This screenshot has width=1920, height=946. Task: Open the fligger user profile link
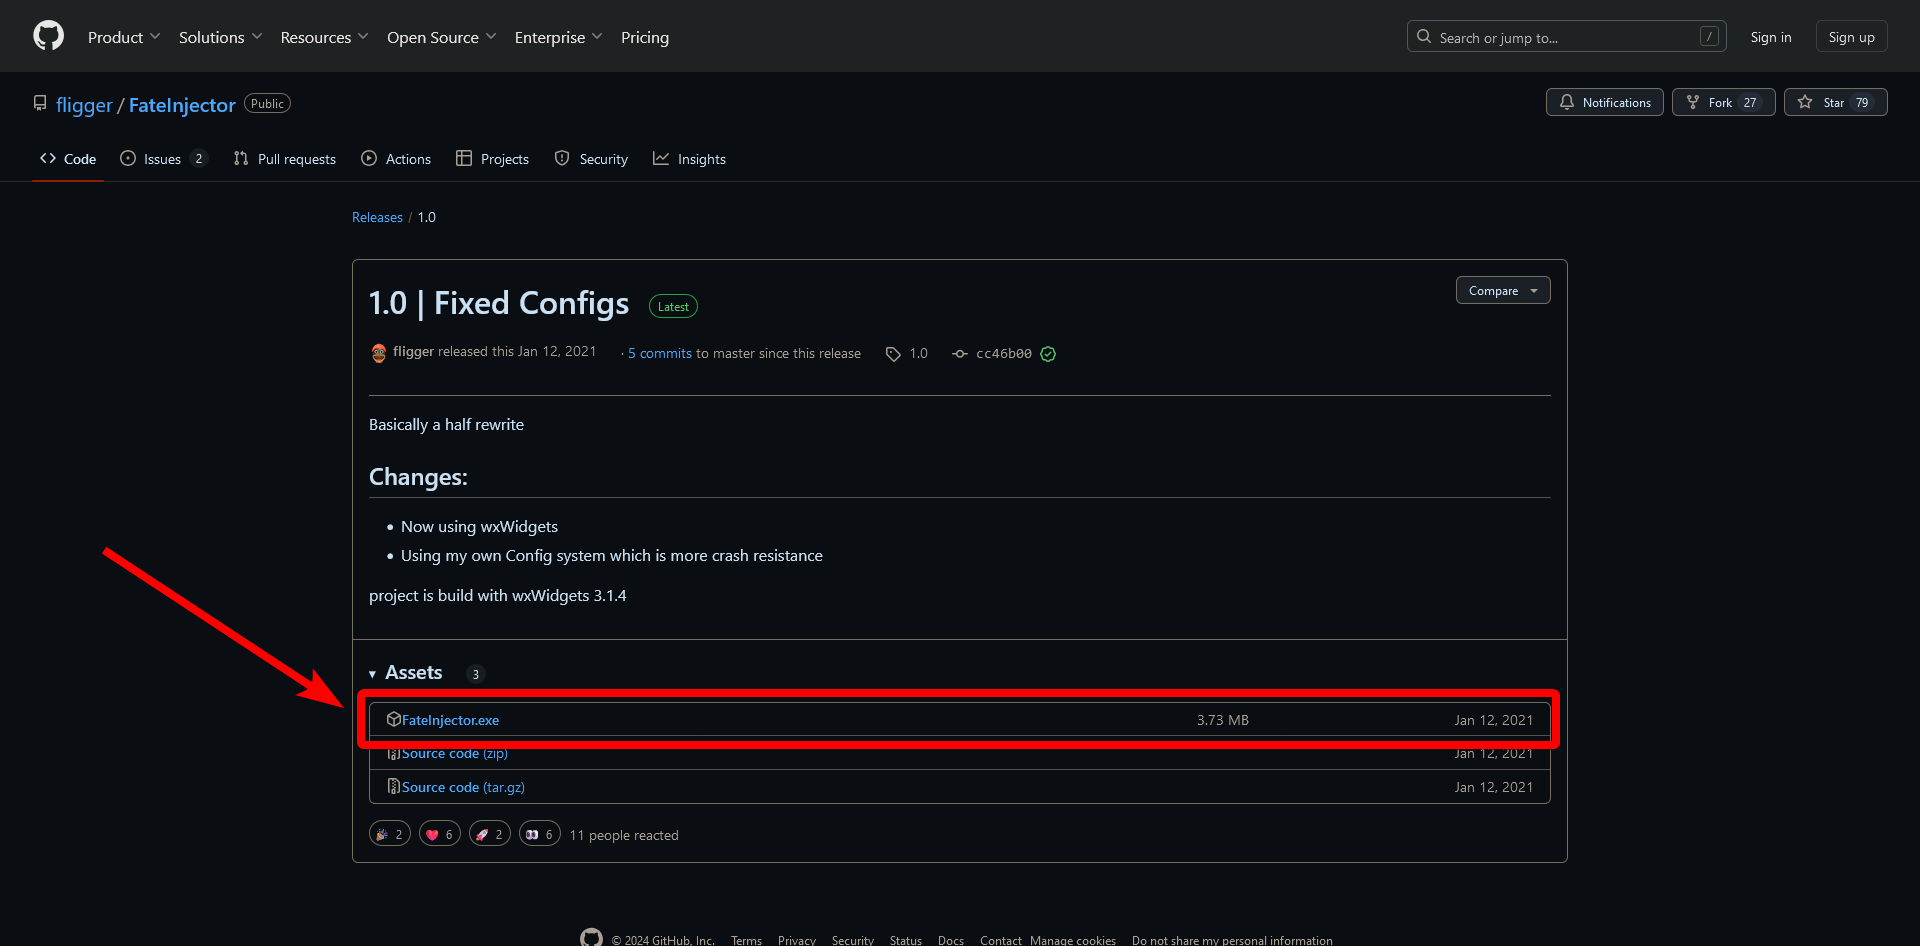(84, 105)
